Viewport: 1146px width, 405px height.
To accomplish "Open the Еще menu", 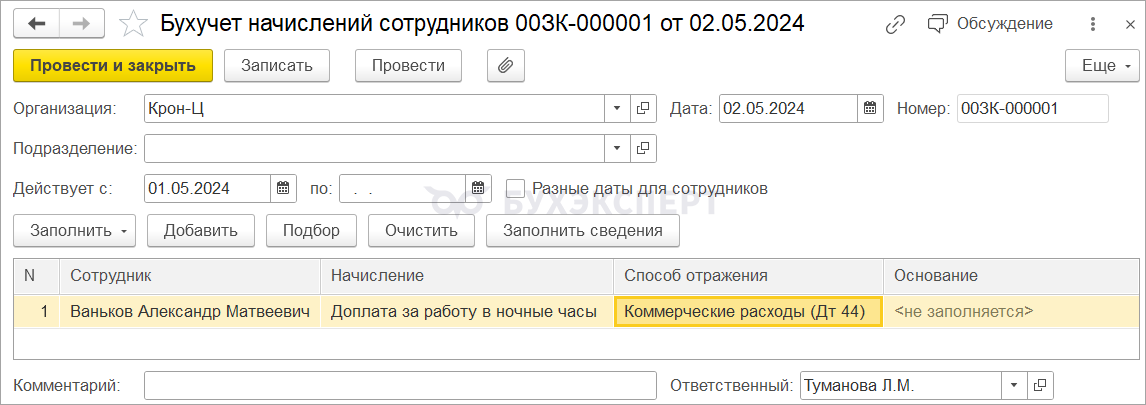I will tap(1101, 66).
